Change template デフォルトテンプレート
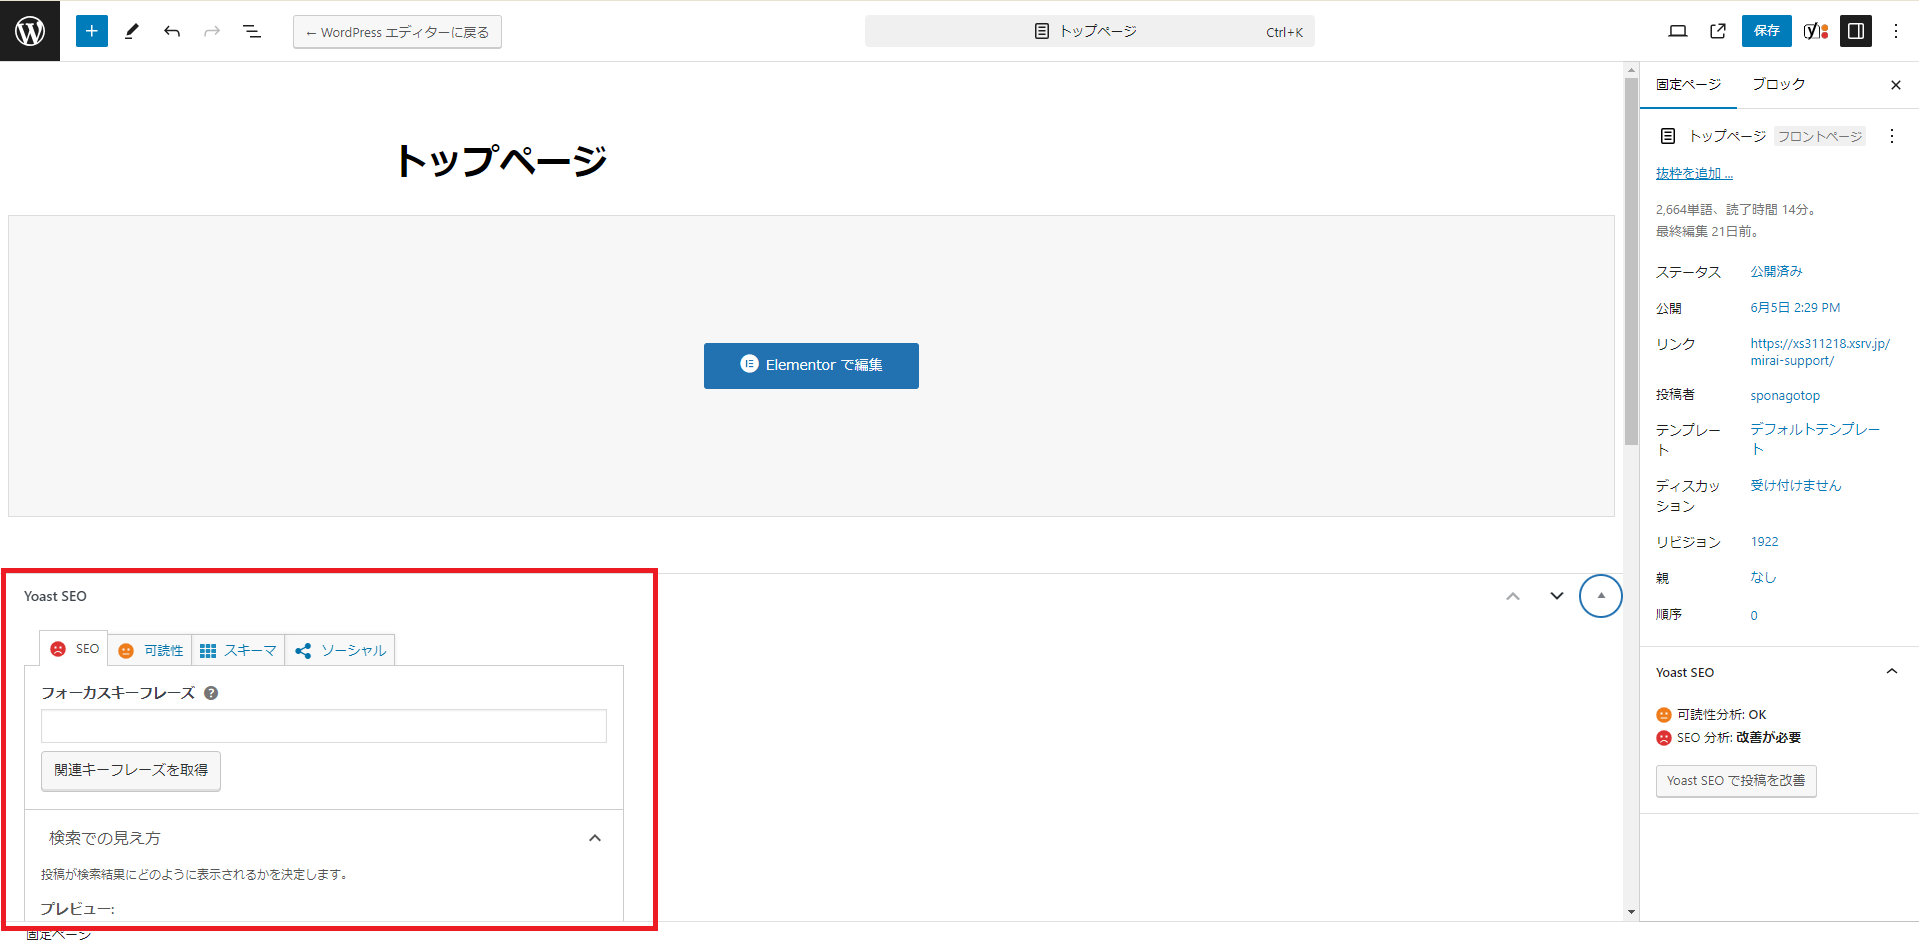Image resolution: width=1919 pixels, height=943 pixels. coord(1815,439)
